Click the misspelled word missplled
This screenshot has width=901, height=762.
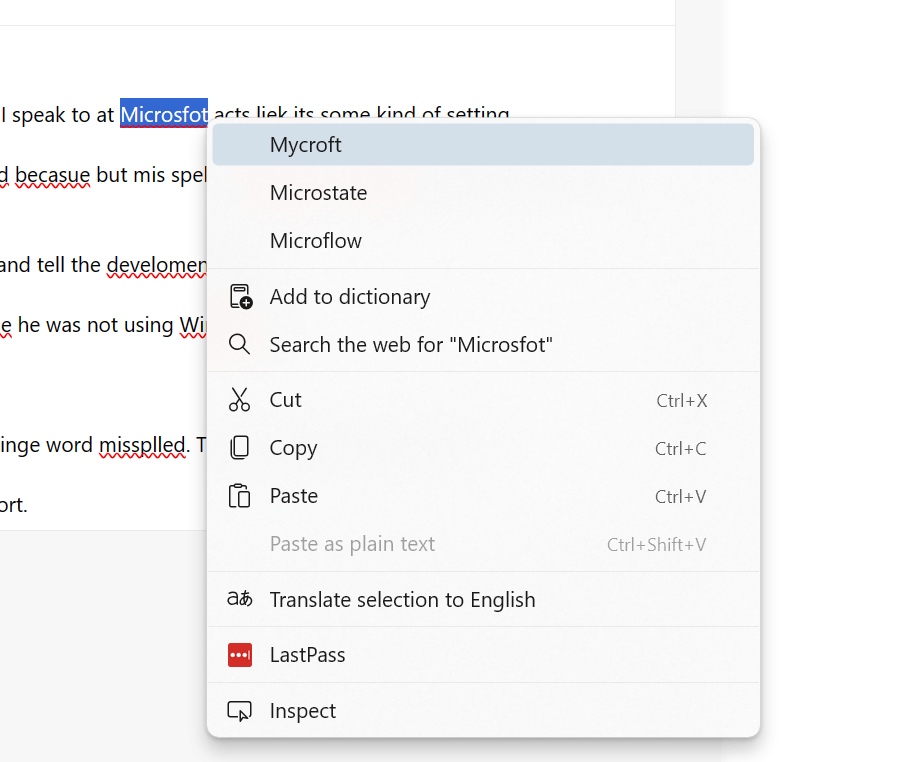tap(142, 445)
